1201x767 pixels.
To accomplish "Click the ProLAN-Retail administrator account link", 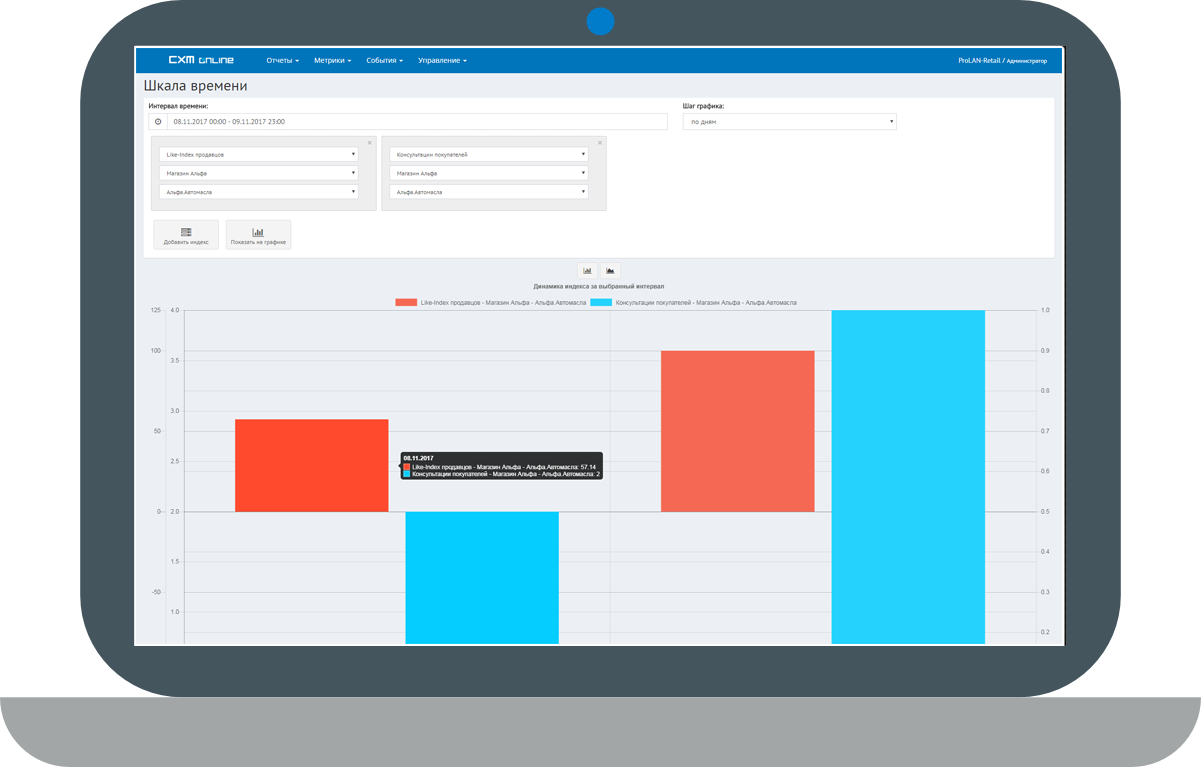I will [x=1002, y=61].
